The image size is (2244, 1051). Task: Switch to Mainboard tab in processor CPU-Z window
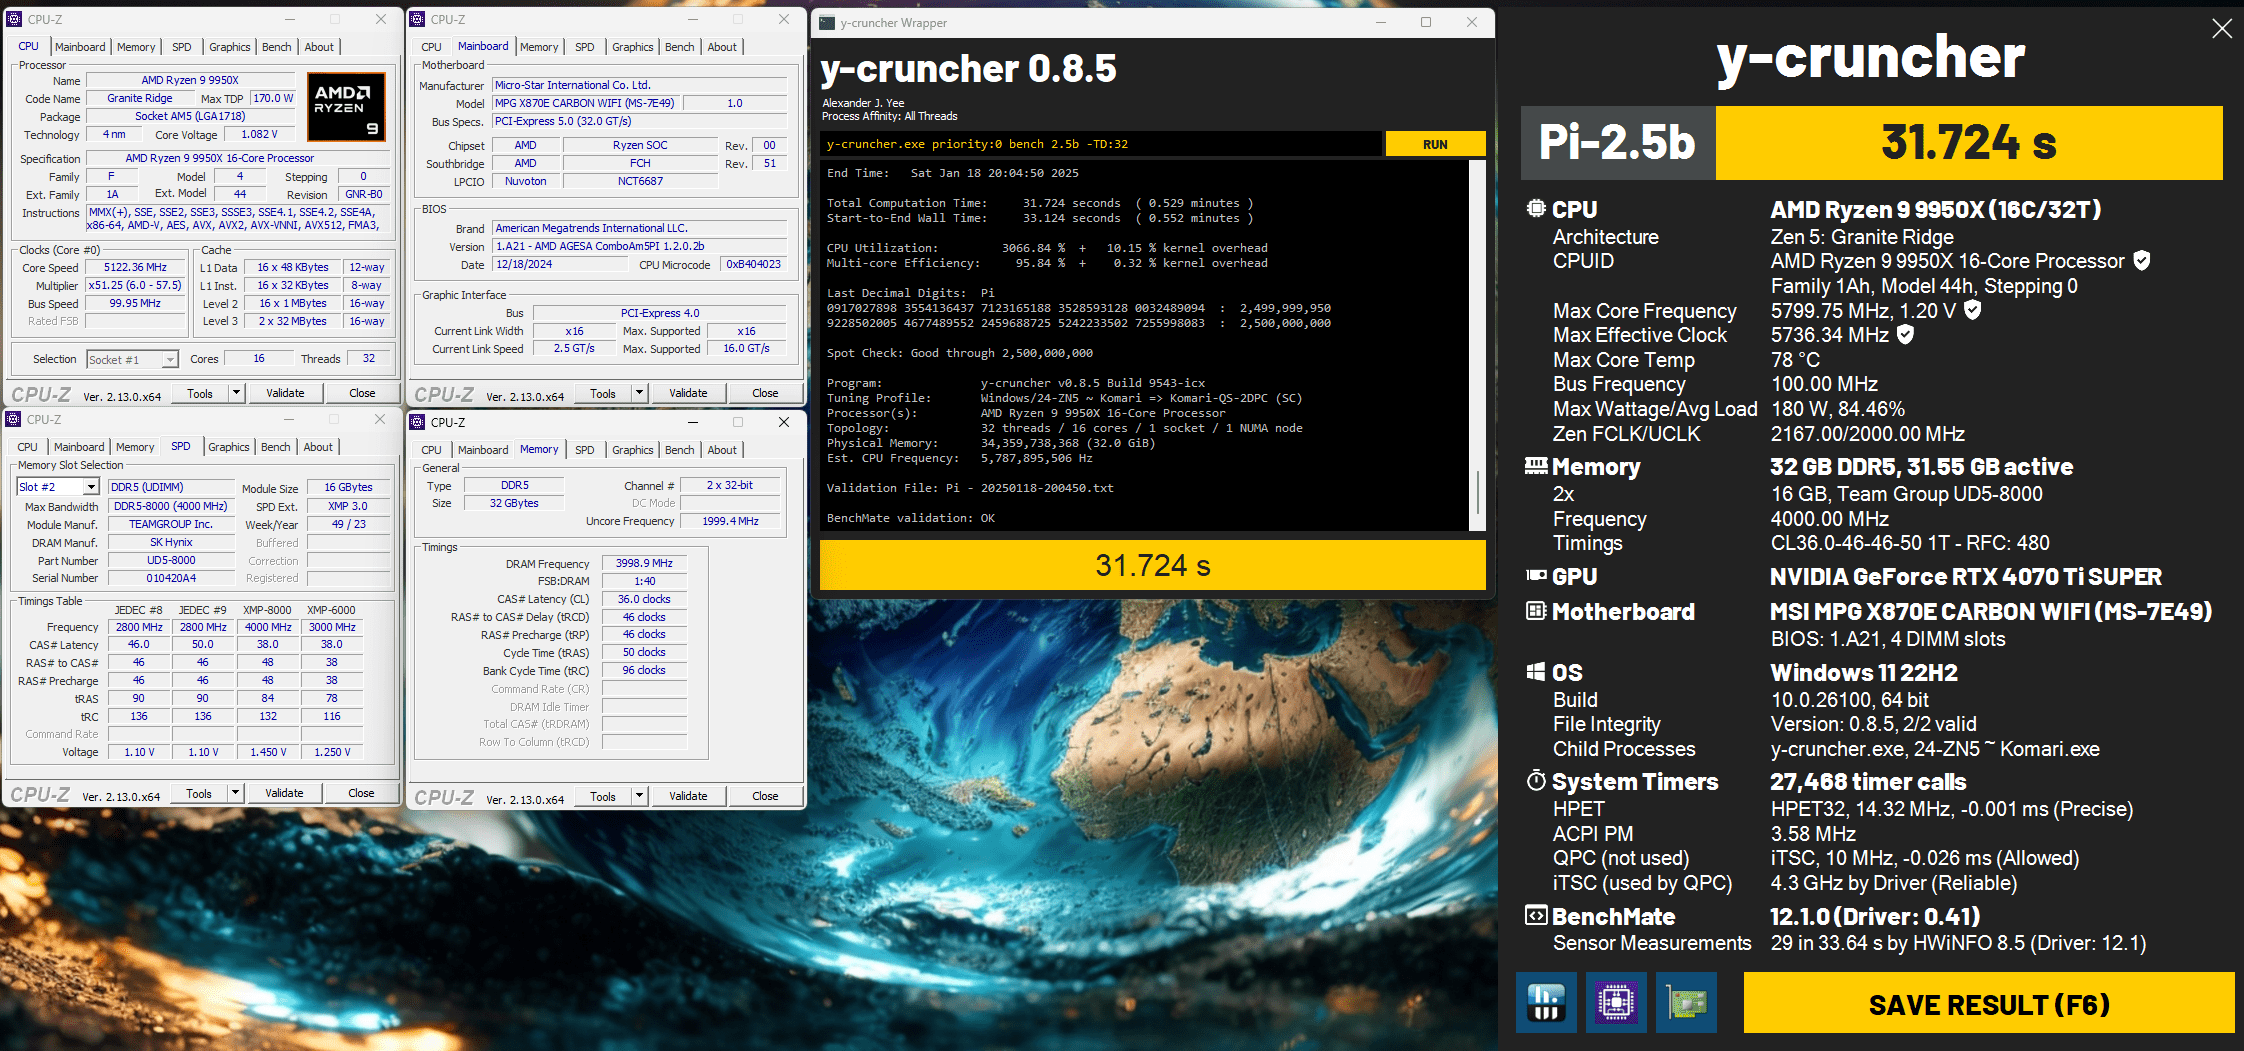pyautogui.click(x=80, y=47)
